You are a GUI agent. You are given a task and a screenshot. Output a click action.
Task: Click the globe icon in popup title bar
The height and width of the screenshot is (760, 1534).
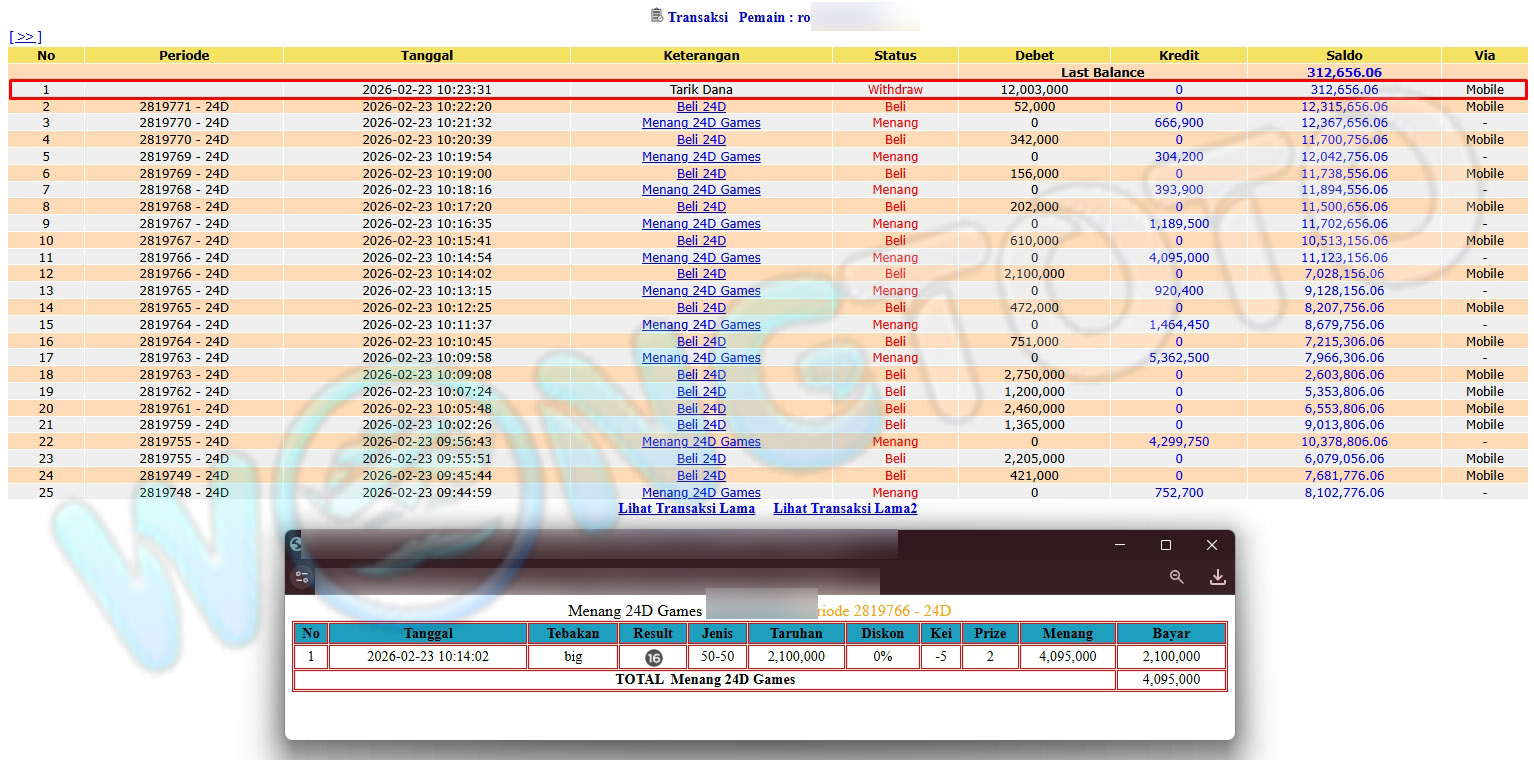click(x=295, y=545)
